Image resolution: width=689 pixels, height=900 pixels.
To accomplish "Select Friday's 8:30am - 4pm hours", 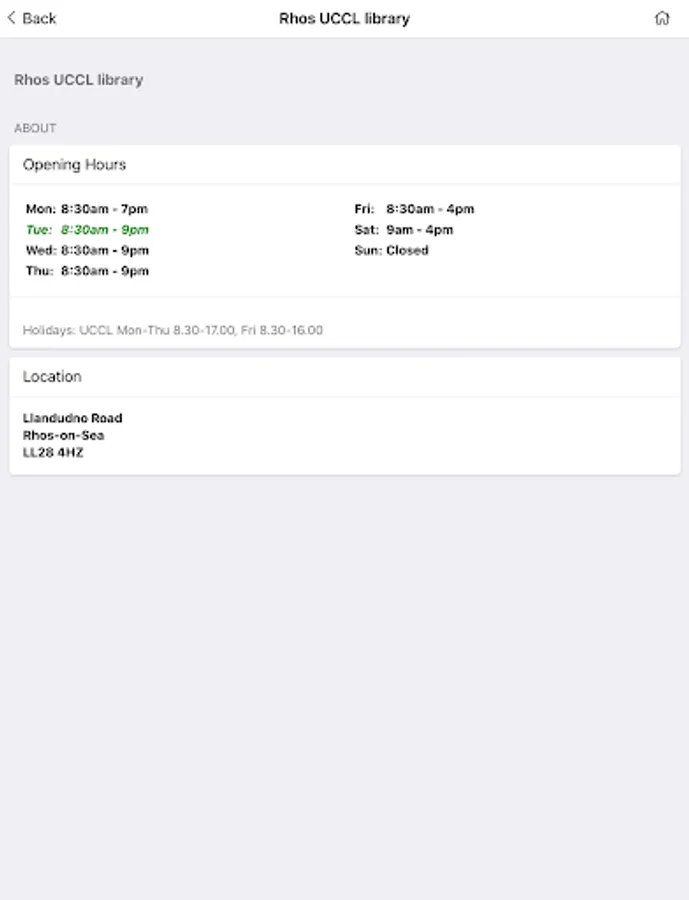I will (414, 209).
